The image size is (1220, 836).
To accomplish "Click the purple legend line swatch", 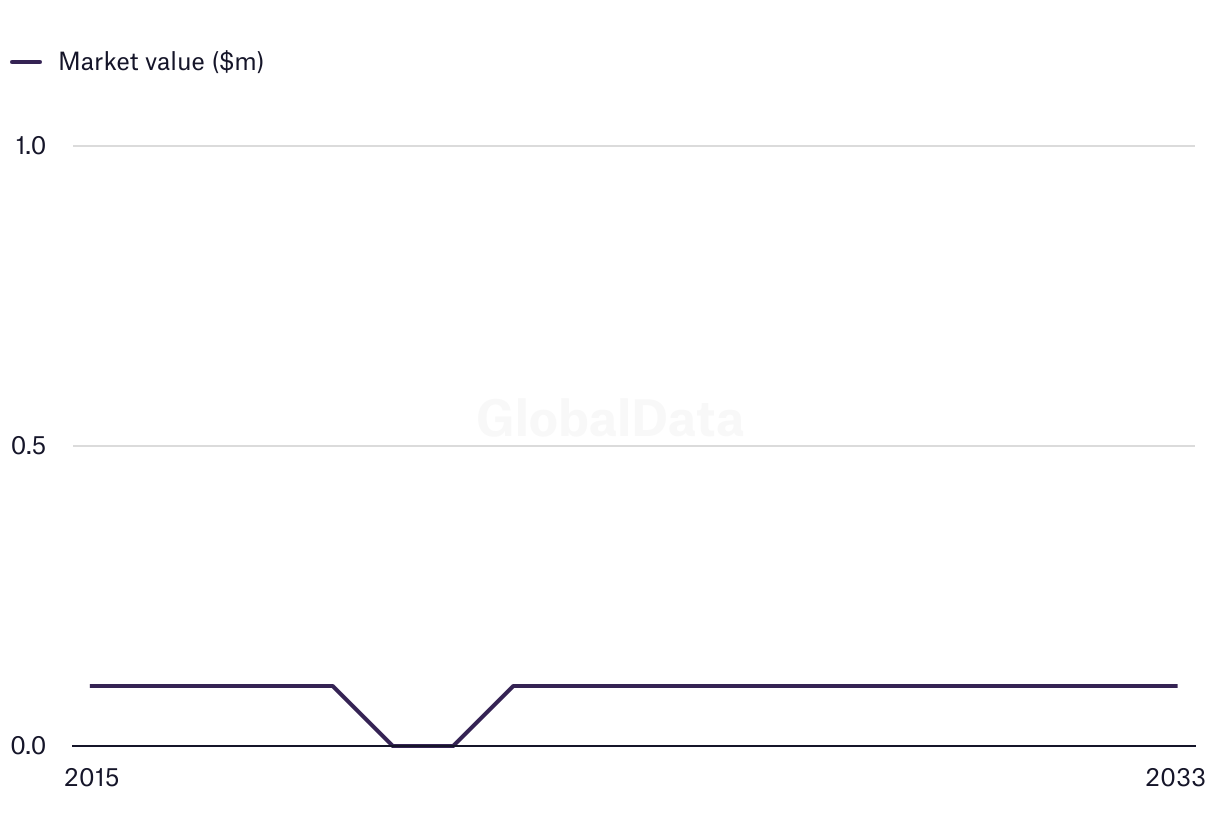I will (x=26, y=61).
